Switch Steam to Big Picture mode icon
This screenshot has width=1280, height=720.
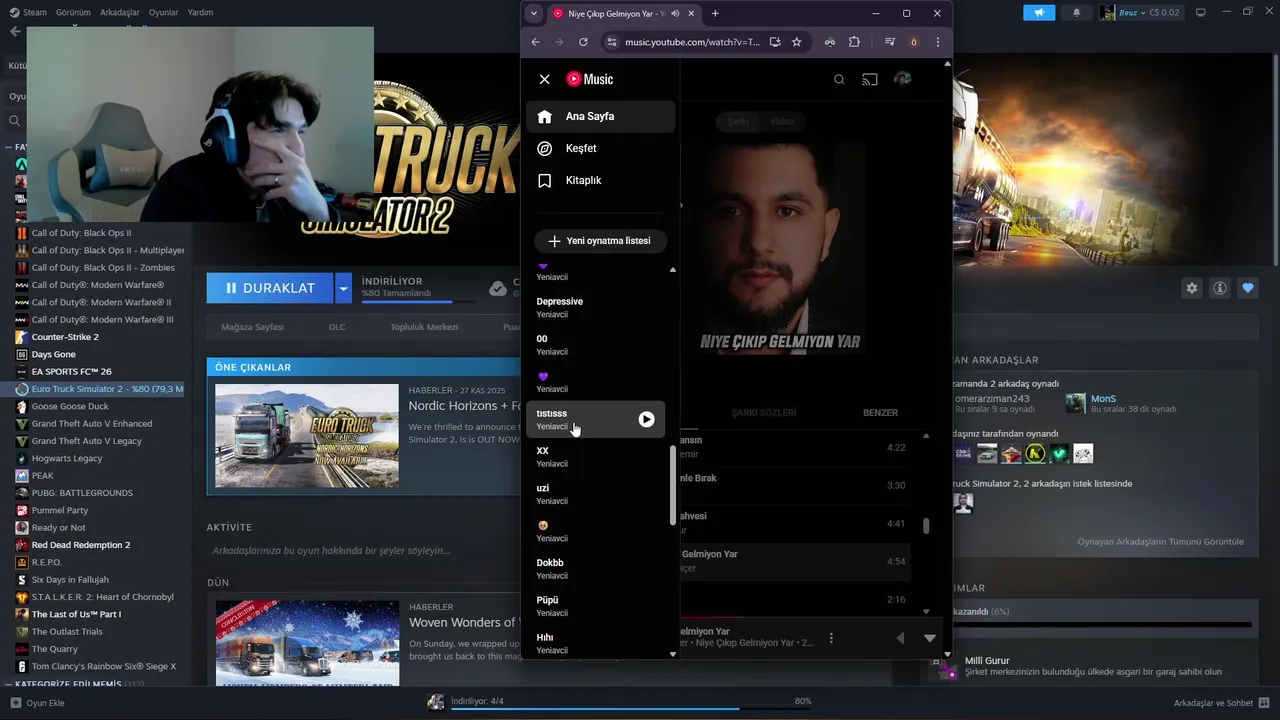[x=1201, y=12]
